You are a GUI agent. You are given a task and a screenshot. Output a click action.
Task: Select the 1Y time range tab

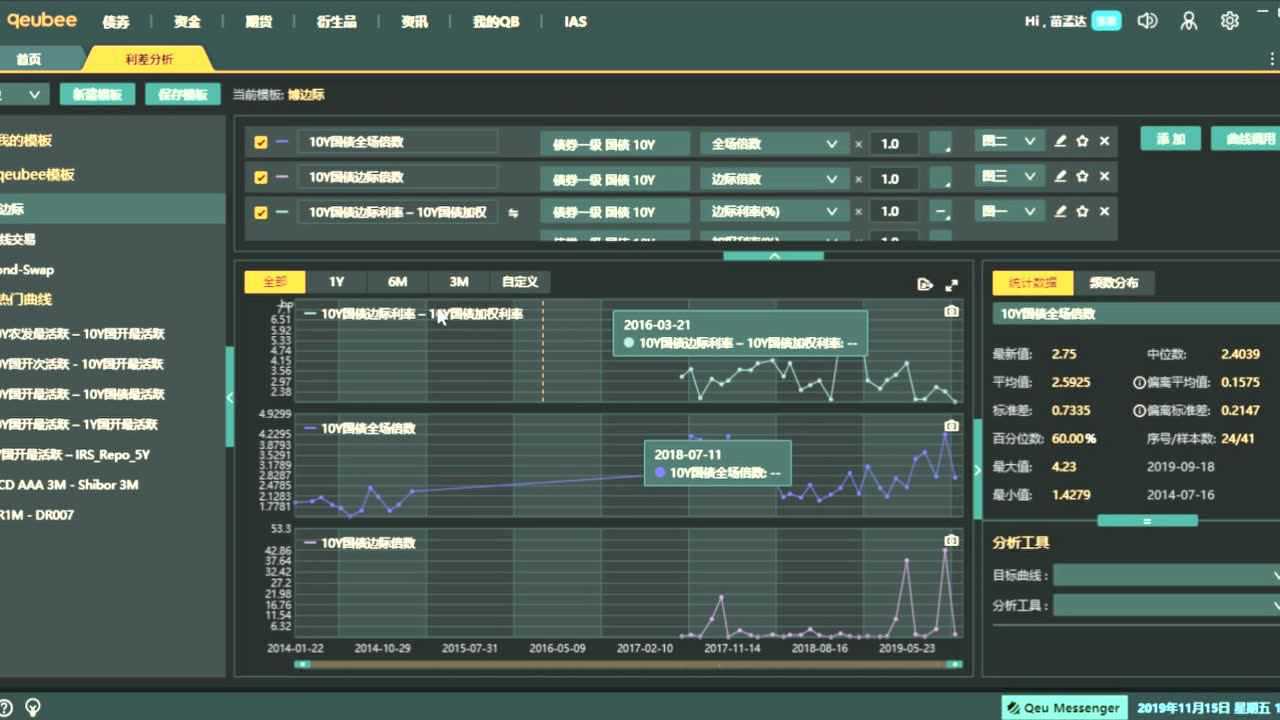(x=336, y=282)
